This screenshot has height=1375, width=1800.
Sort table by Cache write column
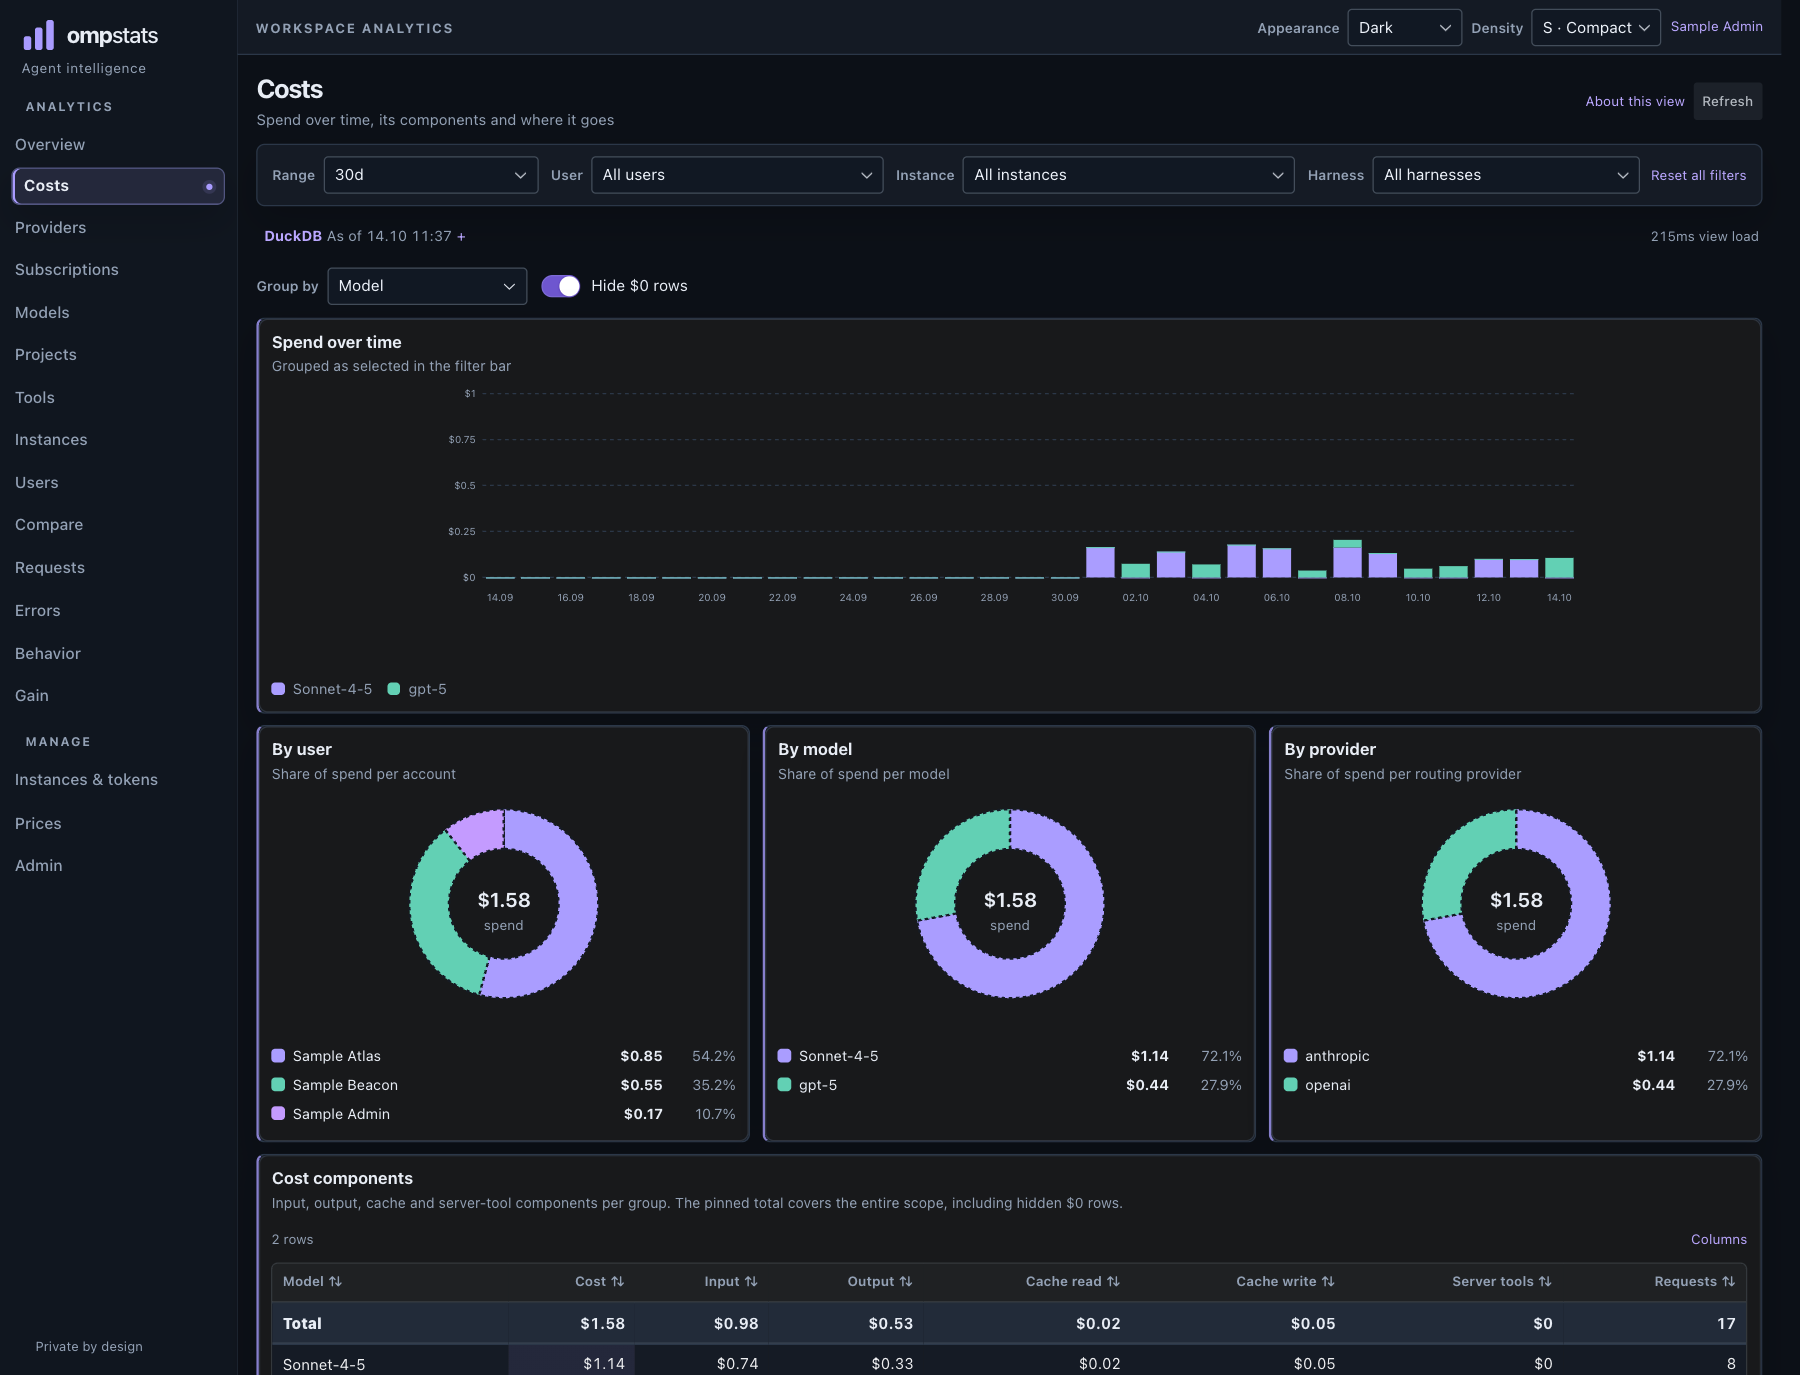point(1285,1281)
